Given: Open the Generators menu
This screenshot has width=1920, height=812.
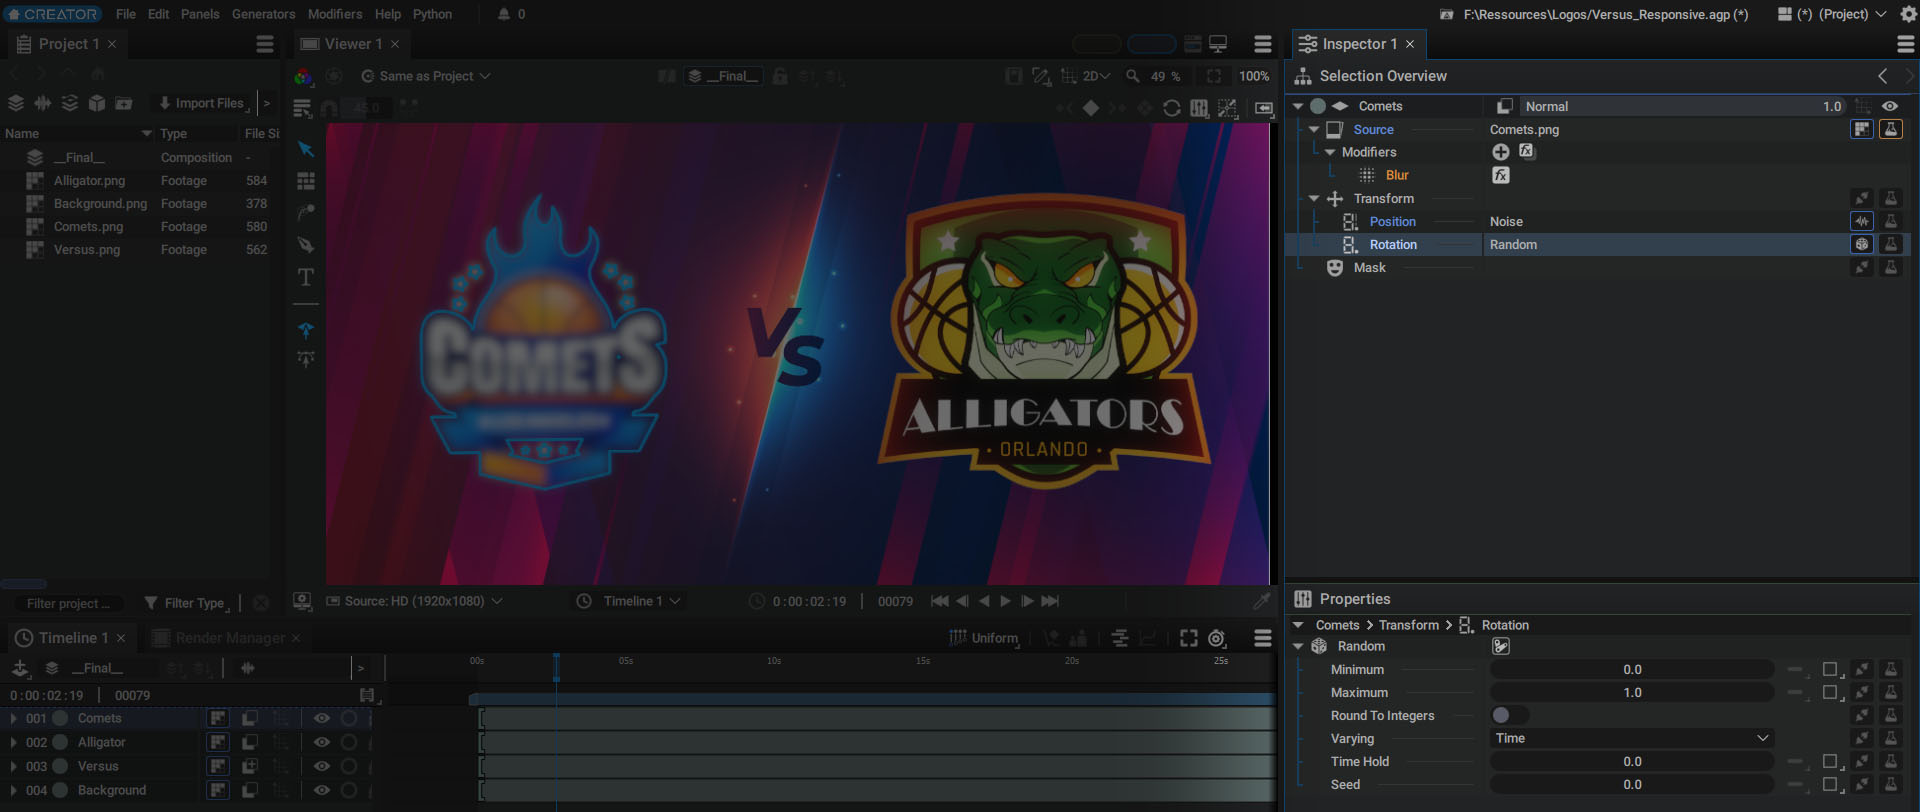Looking at the screenshot, I should point(263,14).
